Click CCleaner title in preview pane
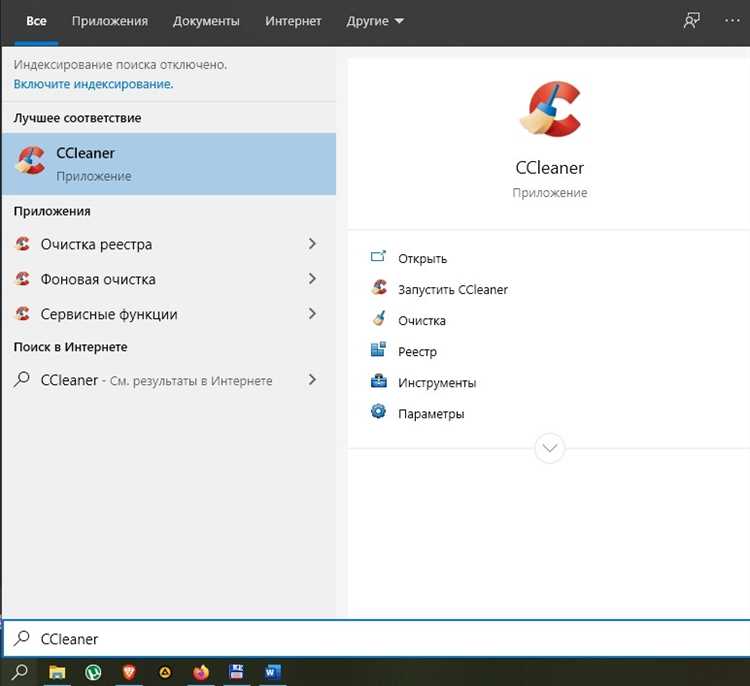The image size is (750, 686). (x=550, y=168)
